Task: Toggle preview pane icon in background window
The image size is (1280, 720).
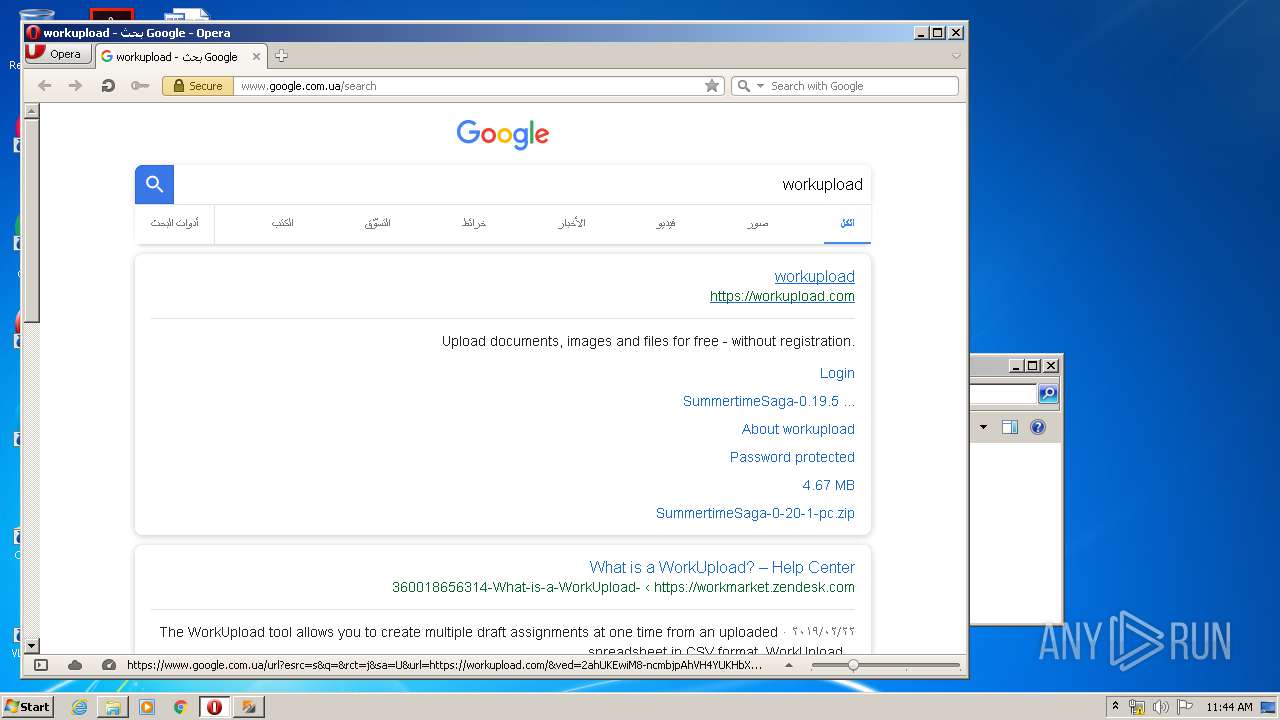Action: [1010, 427]
